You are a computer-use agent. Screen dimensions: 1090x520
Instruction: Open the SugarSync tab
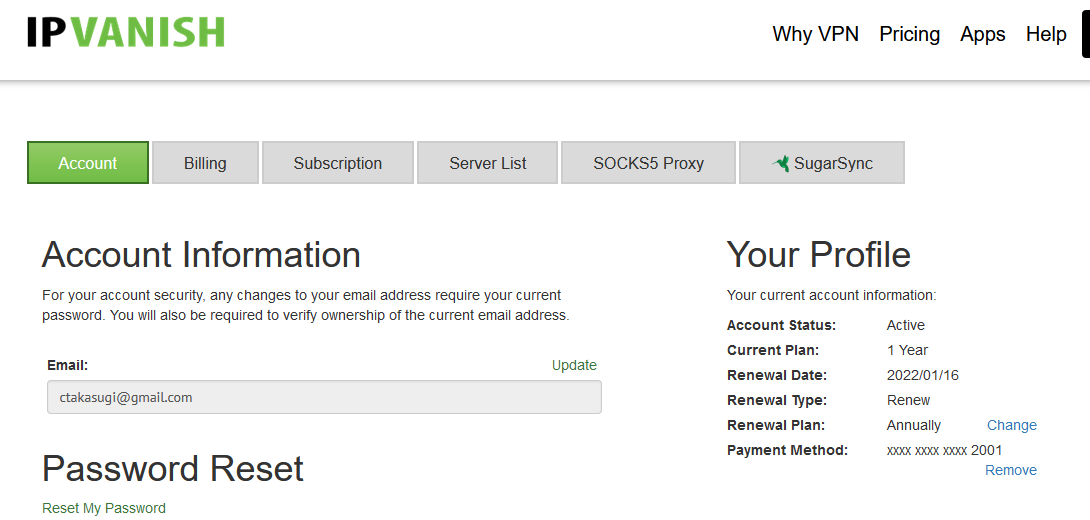[822, 163]
